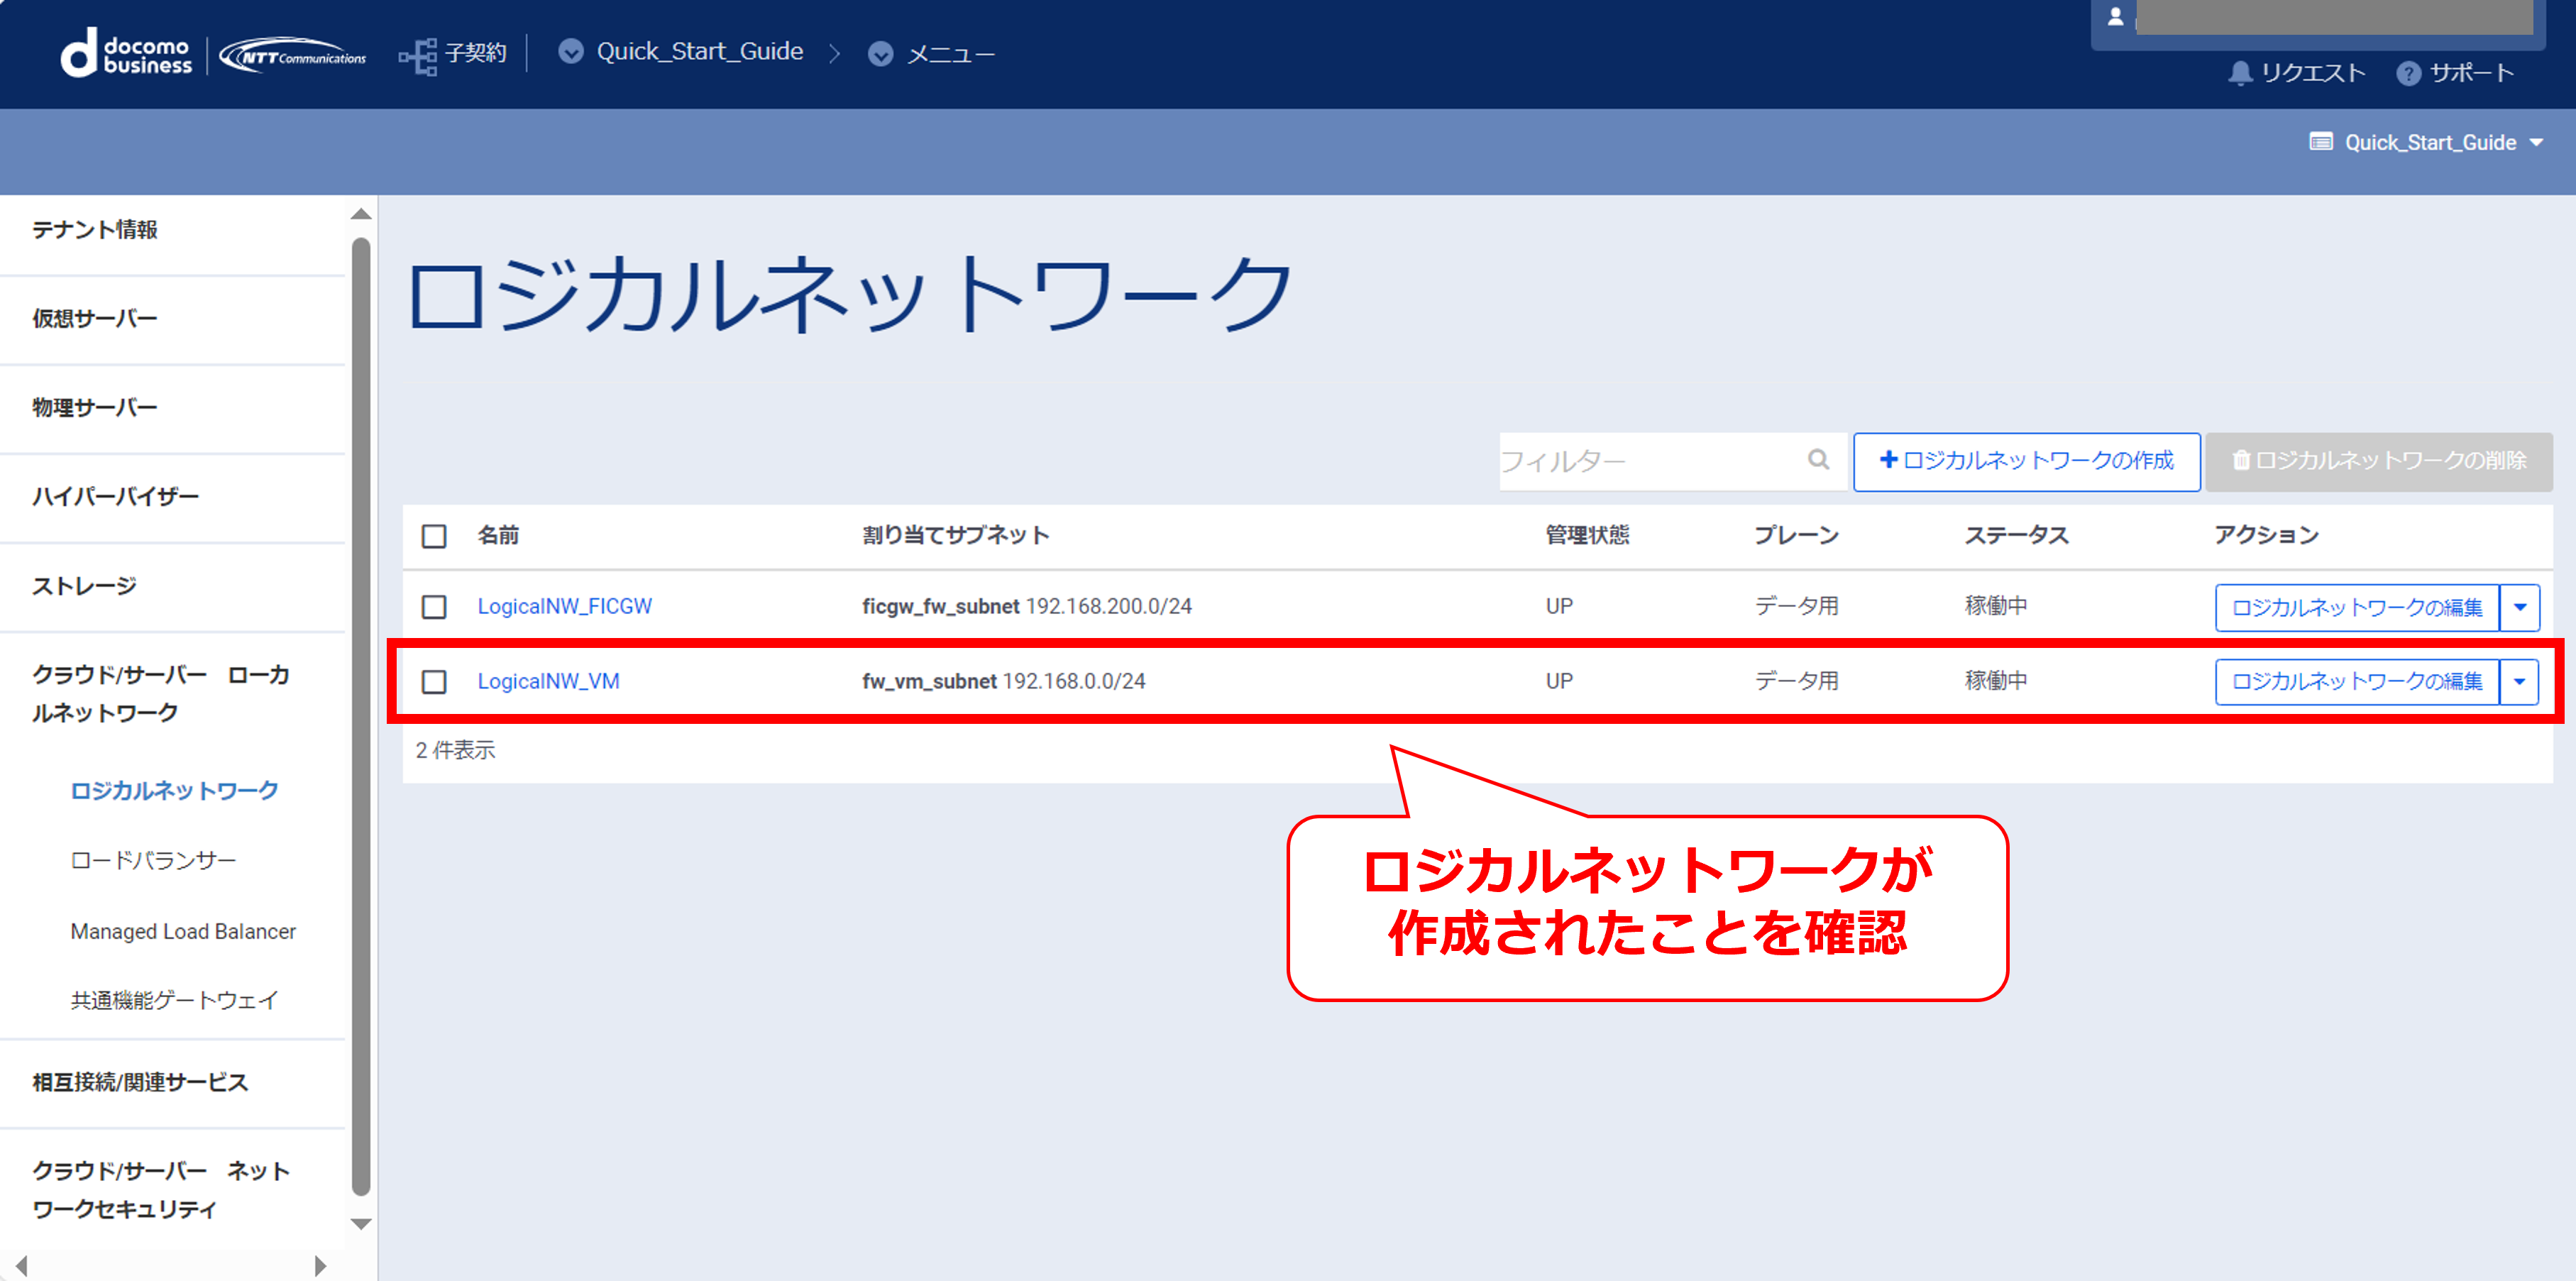Check the LogicalNW_FICGW row checkbox

(434, 607)
